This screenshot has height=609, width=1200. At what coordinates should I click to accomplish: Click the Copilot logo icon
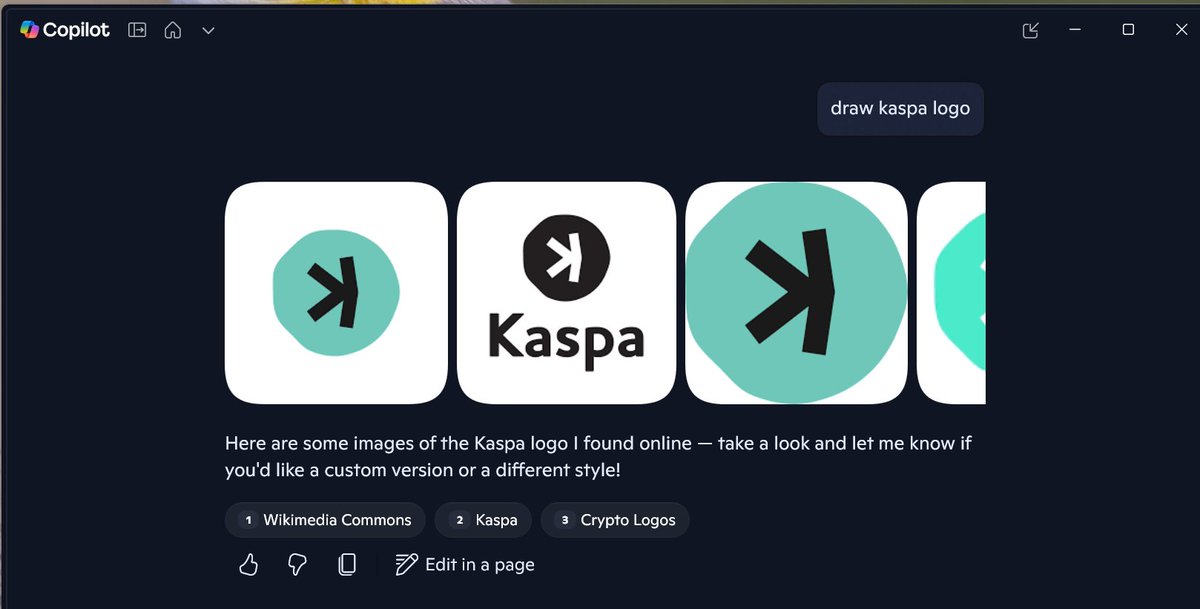tap(29, 30)
